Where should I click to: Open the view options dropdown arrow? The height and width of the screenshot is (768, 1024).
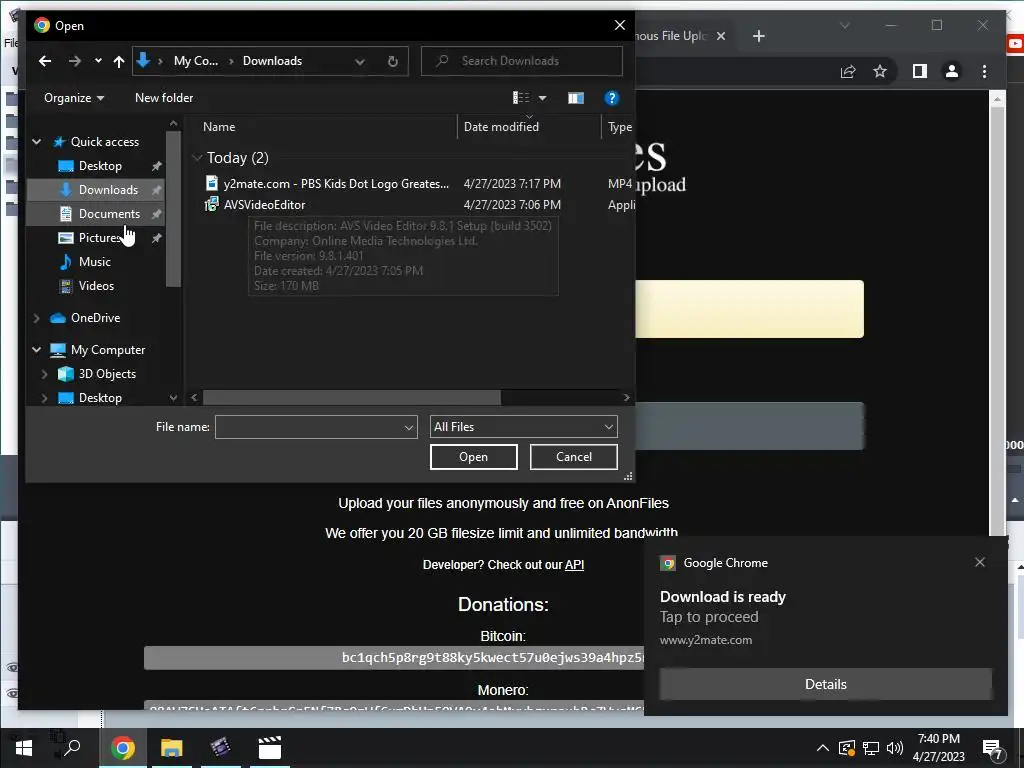click(542, 99)
